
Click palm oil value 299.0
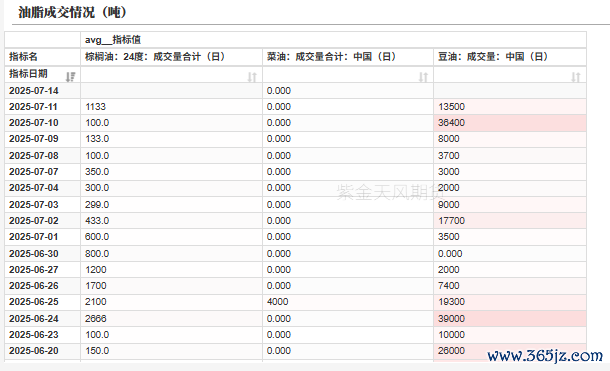pos(97,205)
